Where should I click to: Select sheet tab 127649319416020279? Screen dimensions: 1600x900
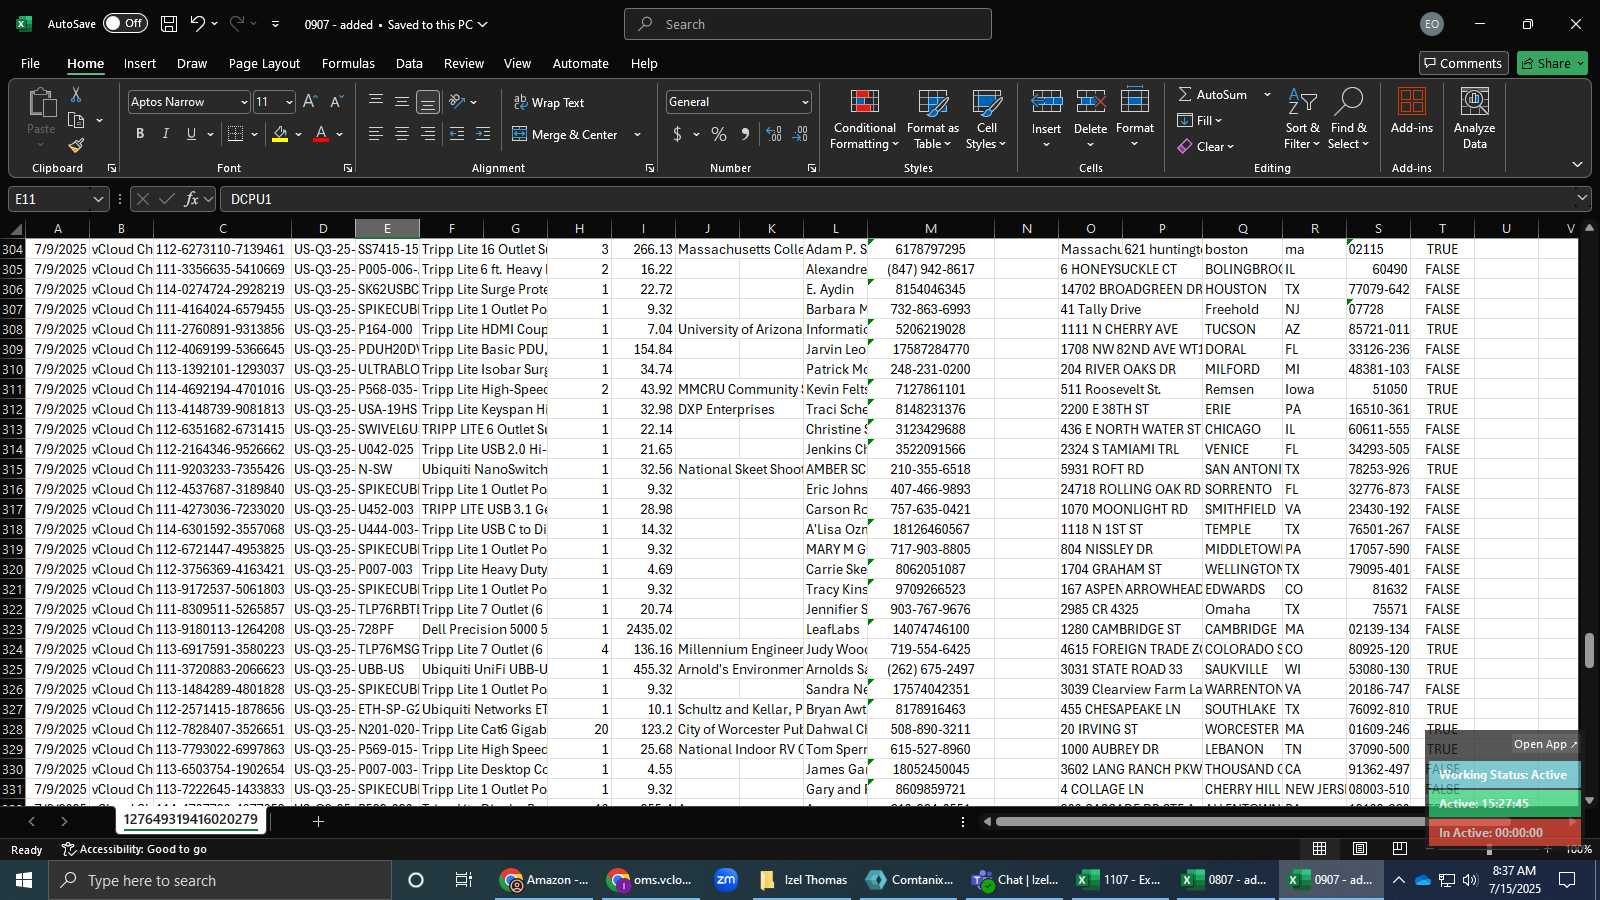click(191, 820)
